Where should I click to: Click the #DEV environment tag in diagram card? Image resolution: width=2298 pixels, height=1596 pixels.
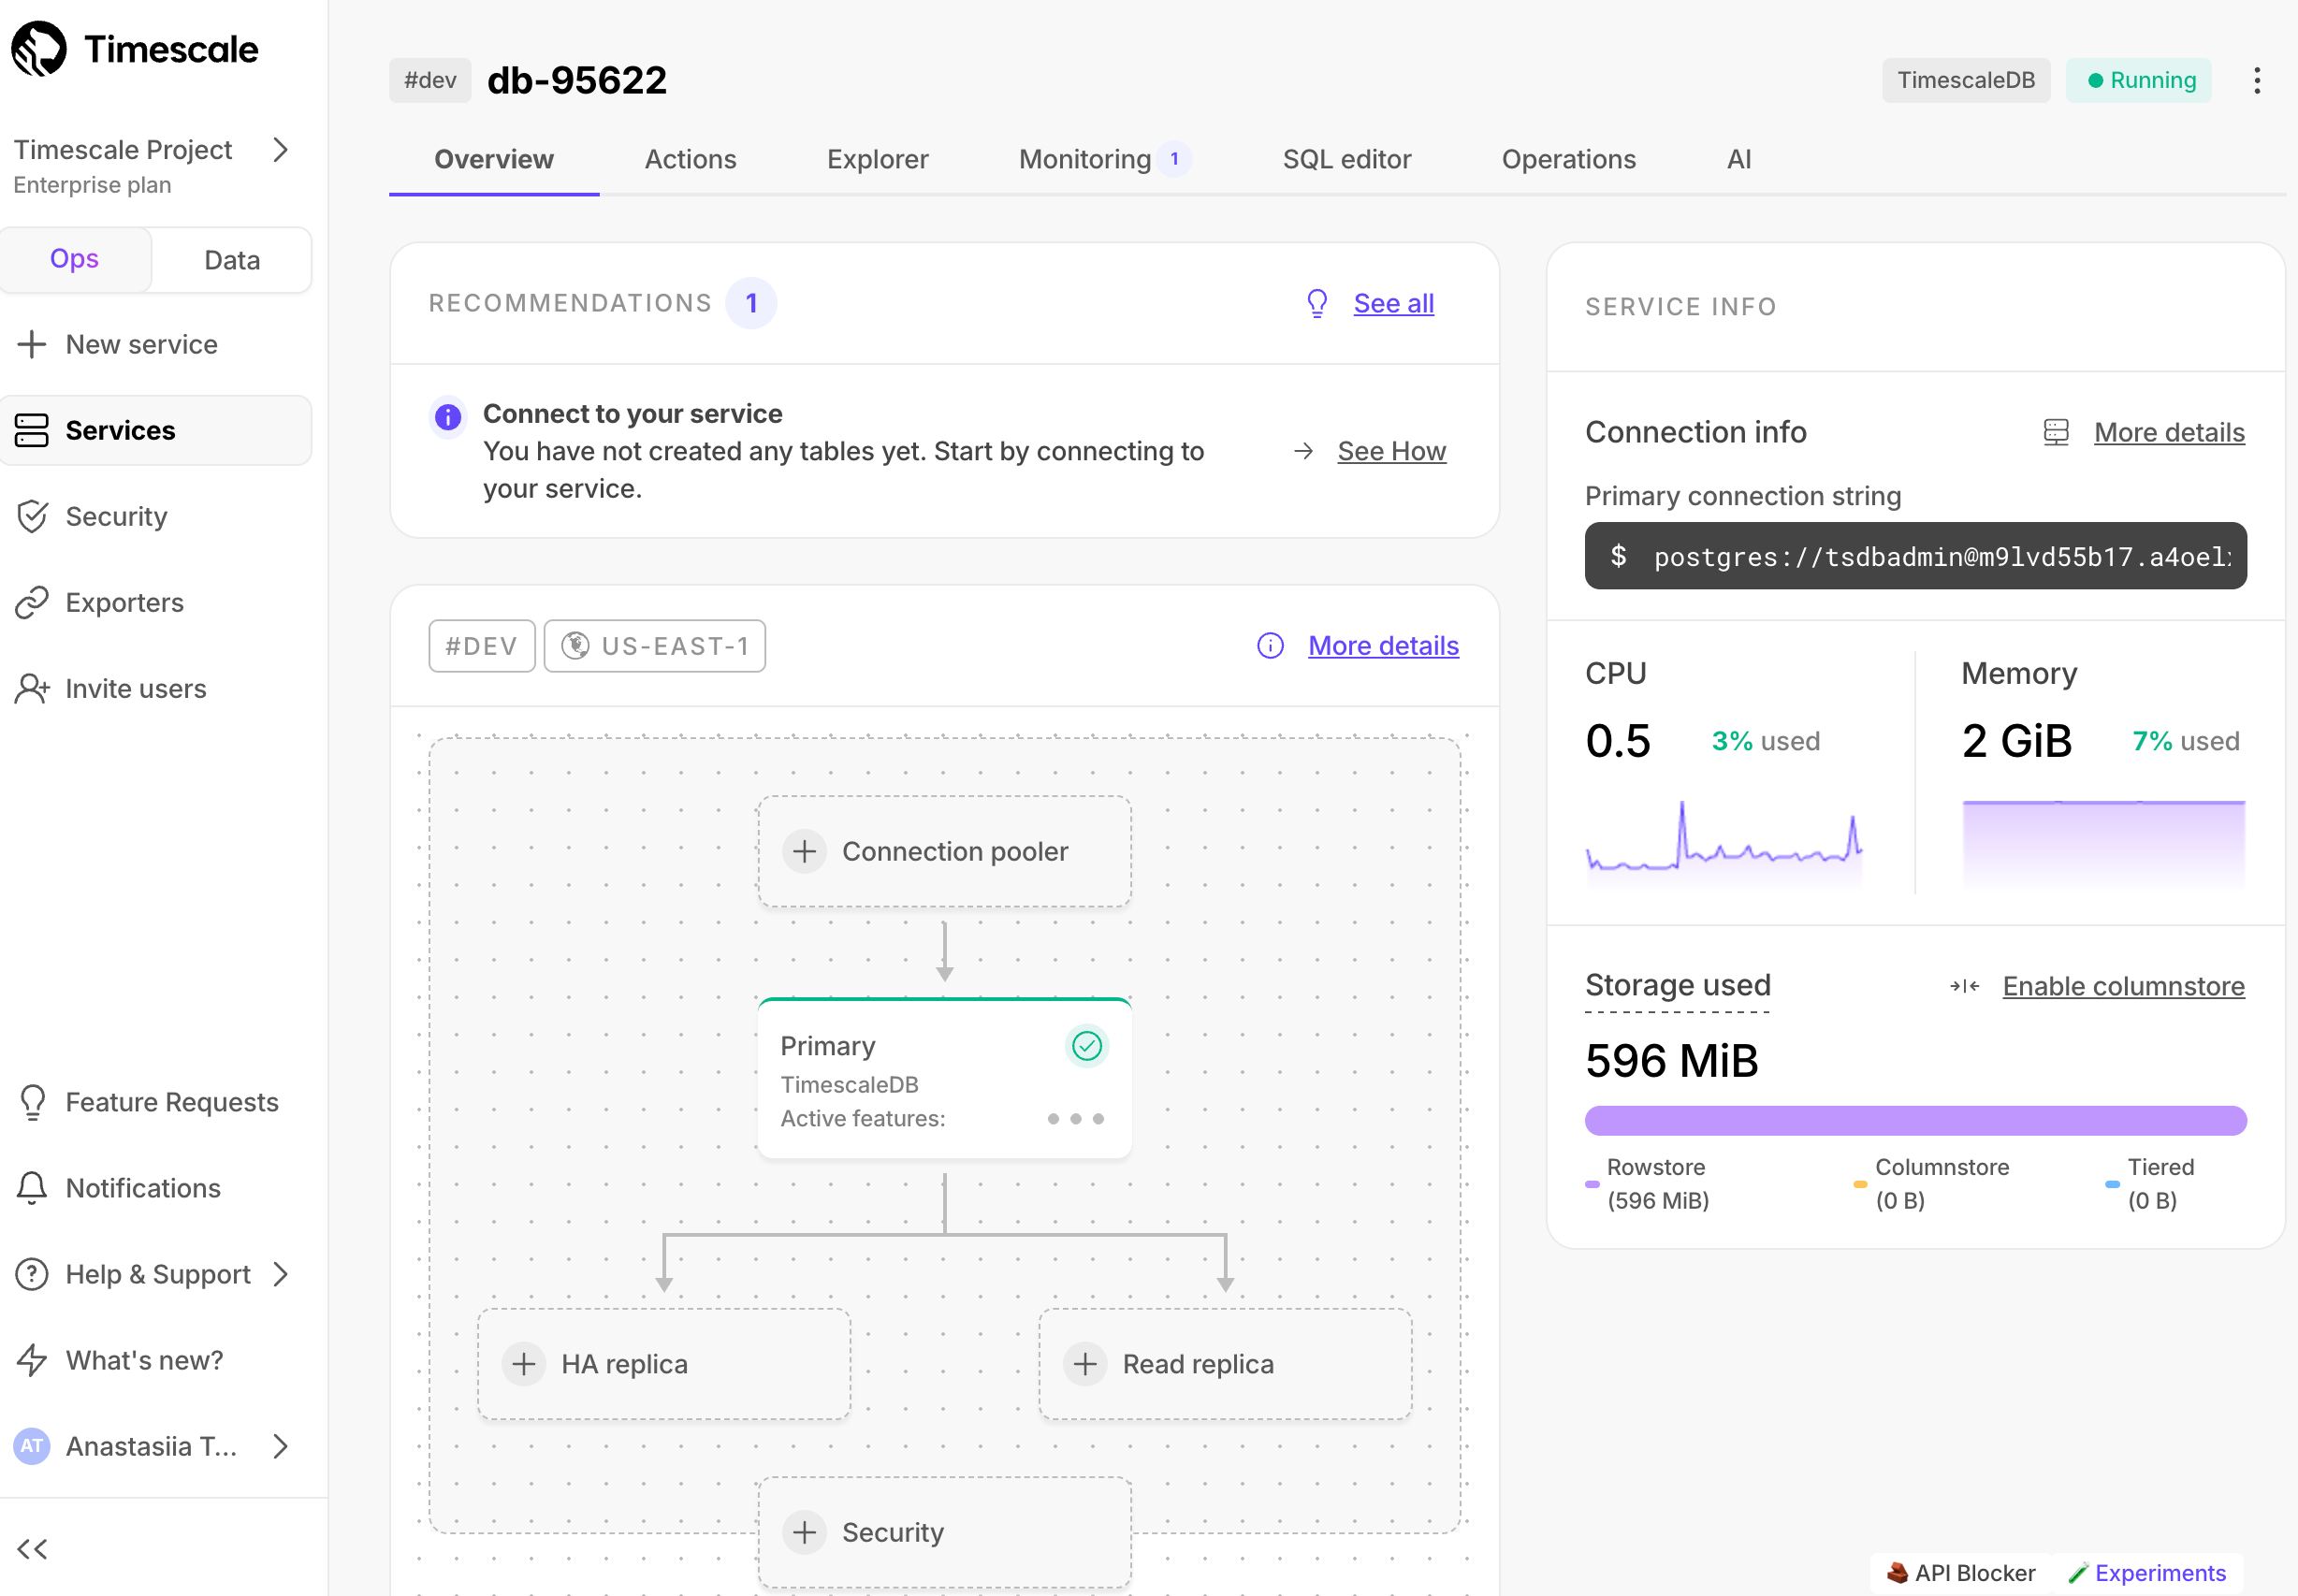(x=482, y=646)
